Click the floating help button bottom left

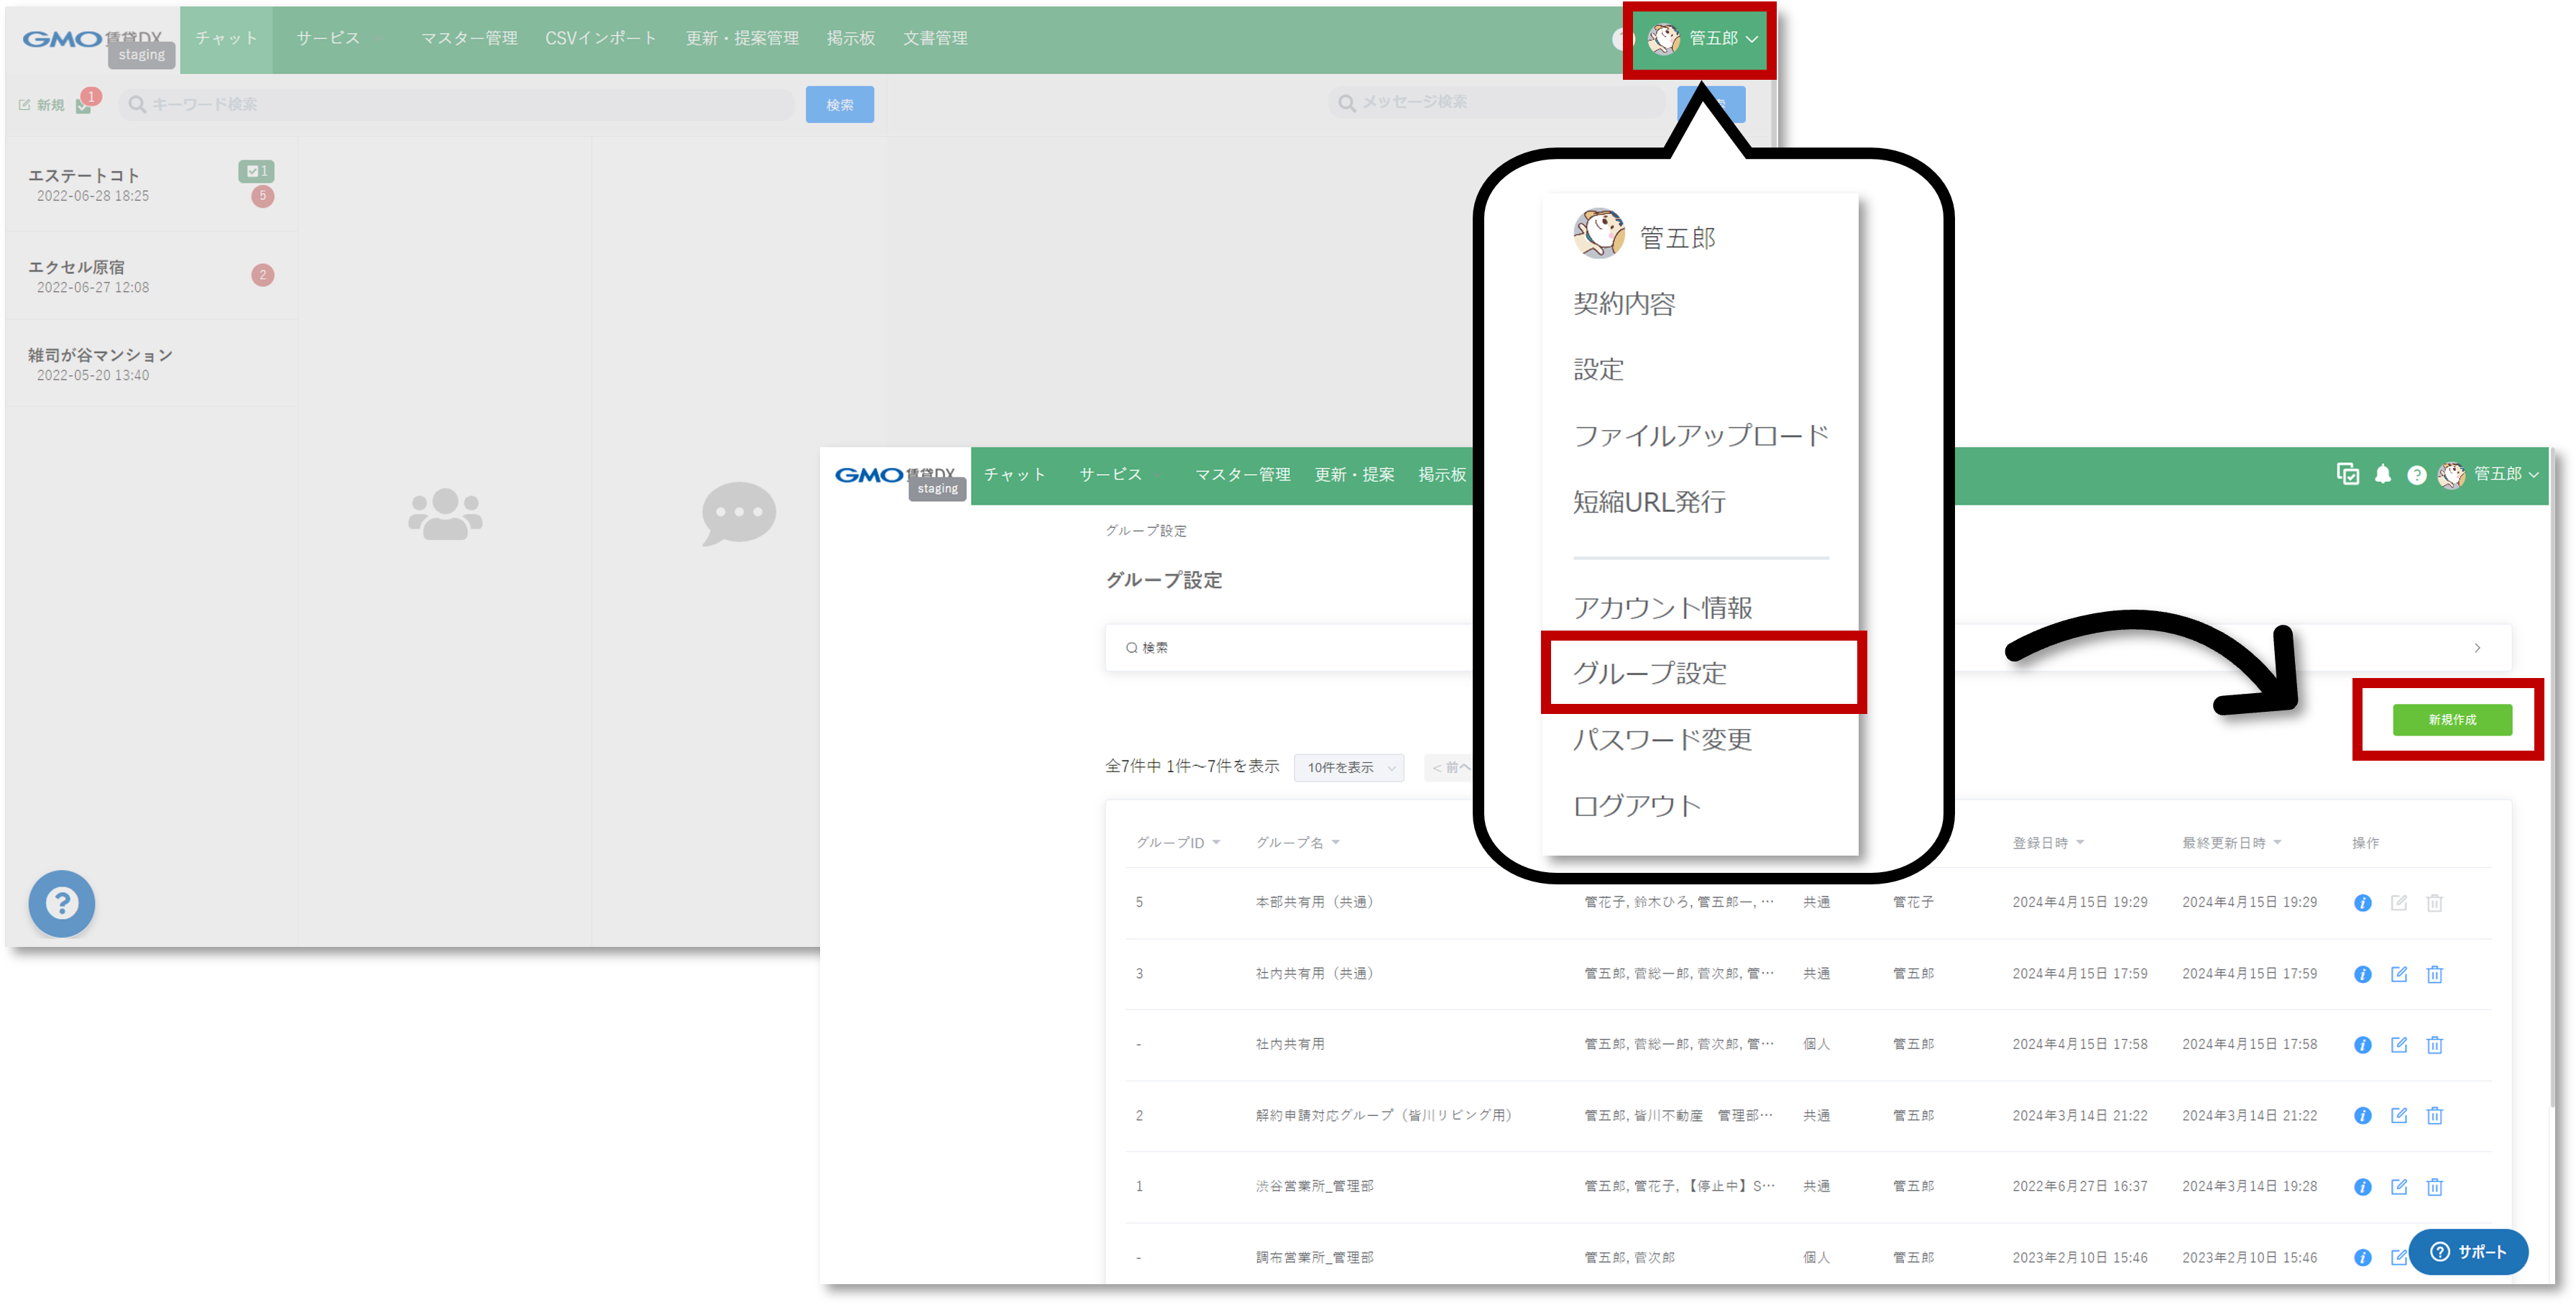pos(62,903)
